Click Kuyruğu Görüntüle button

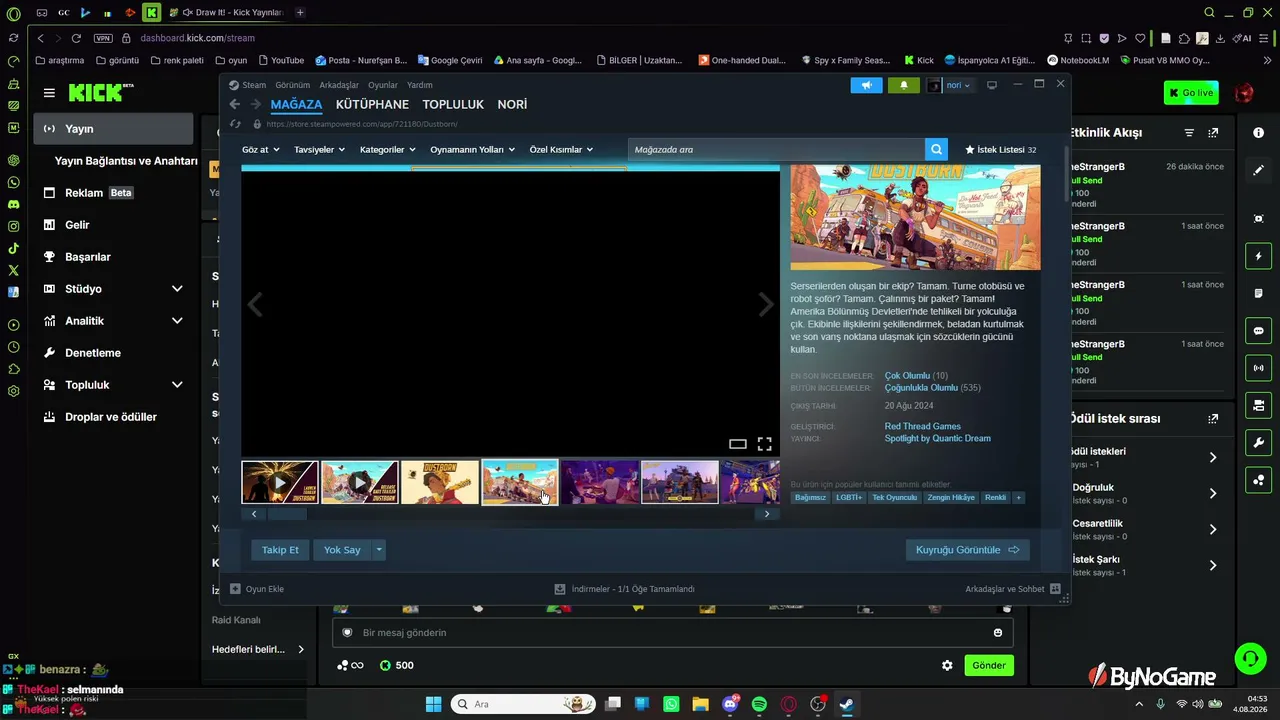(967, 550)
